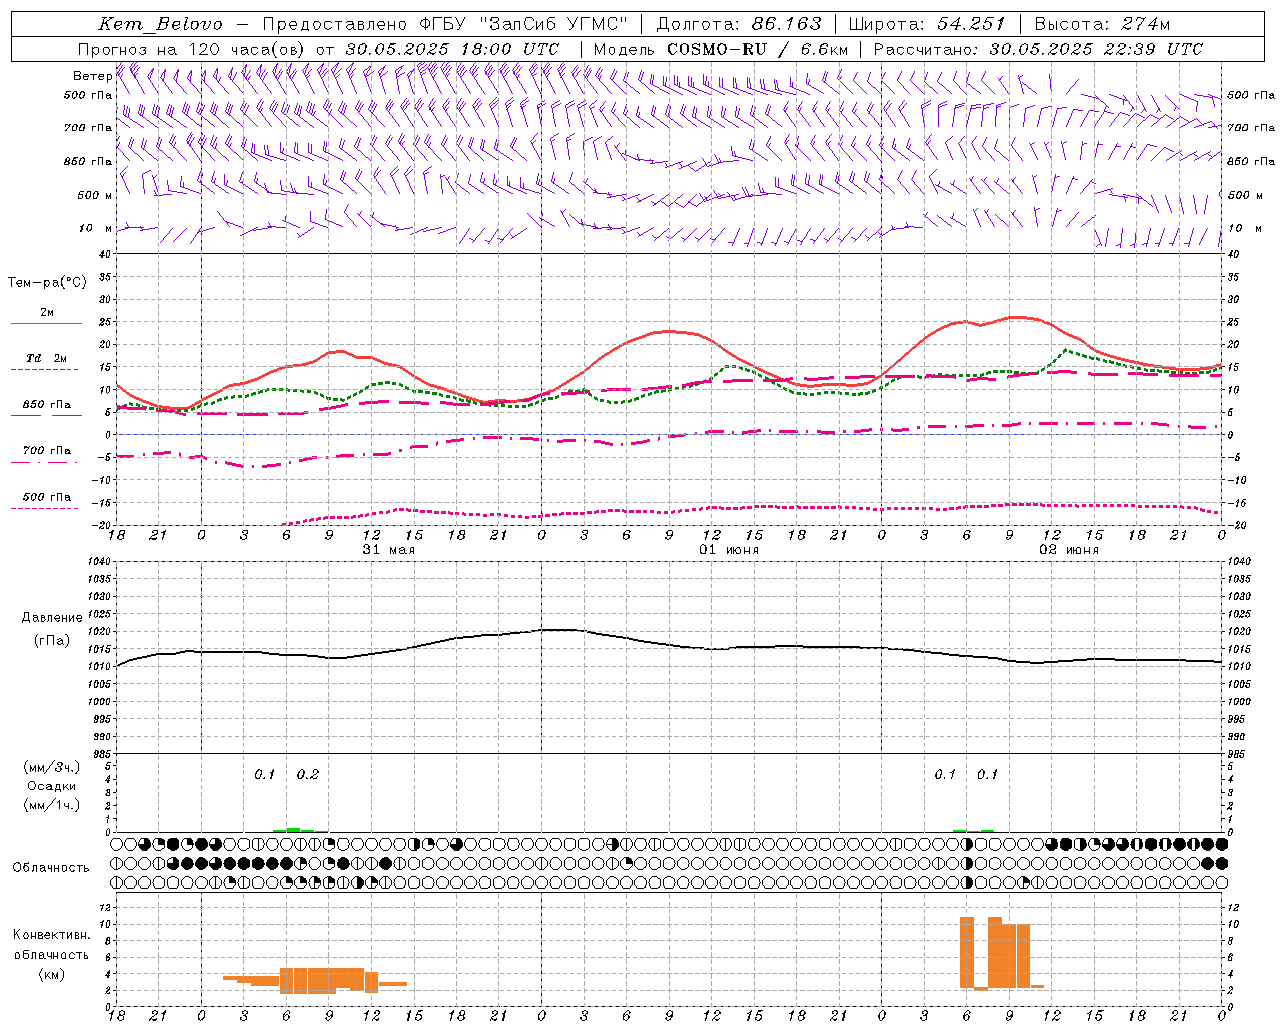Click the (км) unit under convective cloudiness
Image resolution: width=1280 pixels, height=1024 pixels.
pos(51,973)
